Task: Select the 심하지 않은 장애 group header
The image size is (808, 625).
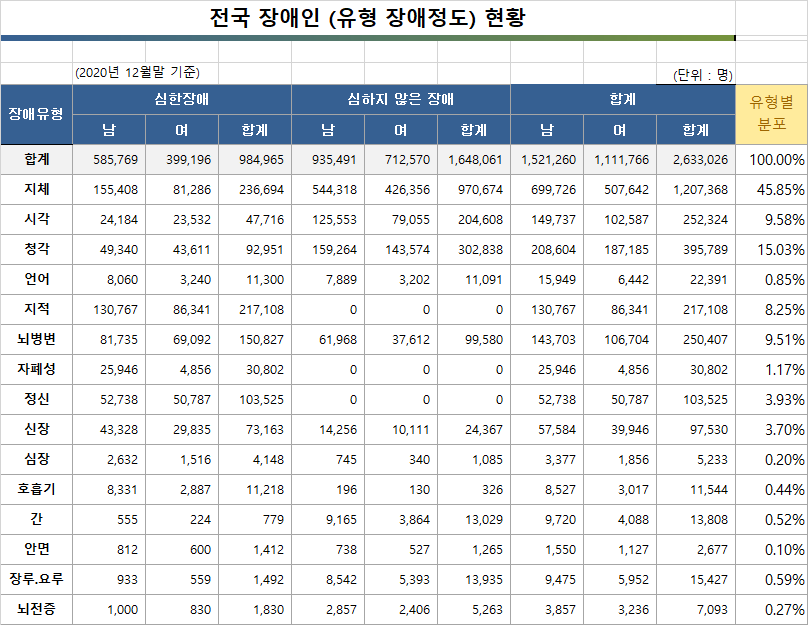Action: pyautogui.click(x=401, y=99)
